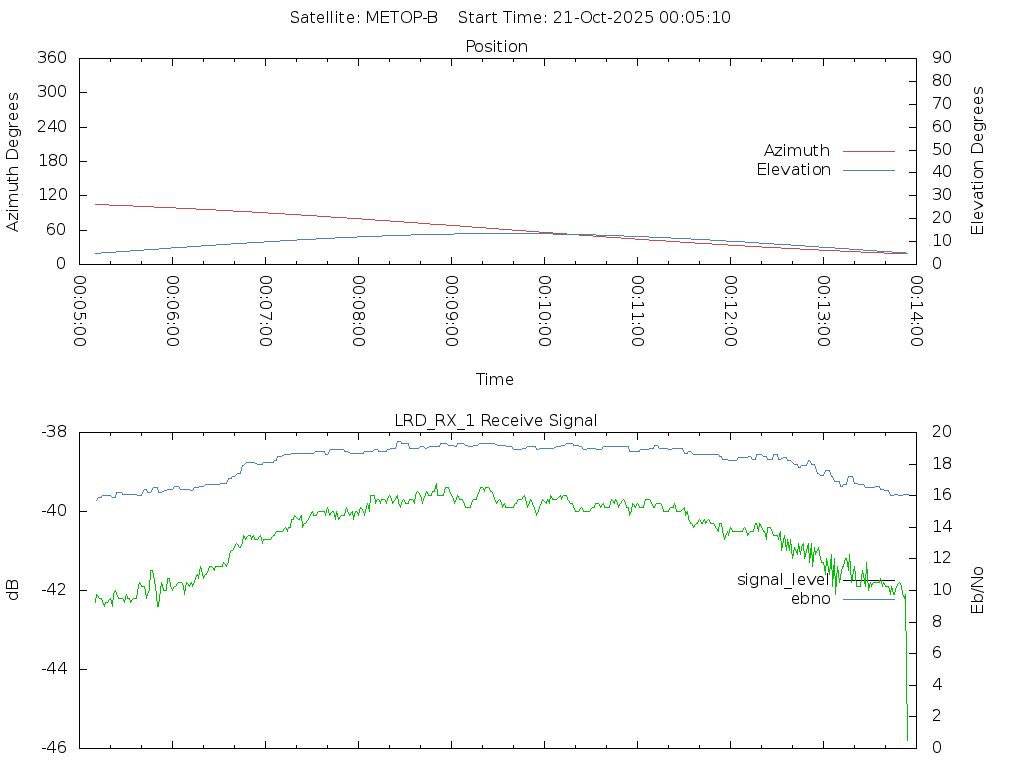This screenshot has height=768, width=1024.
Task: Select the 00:07:00 time axis label
Action: tap(265, 311)
